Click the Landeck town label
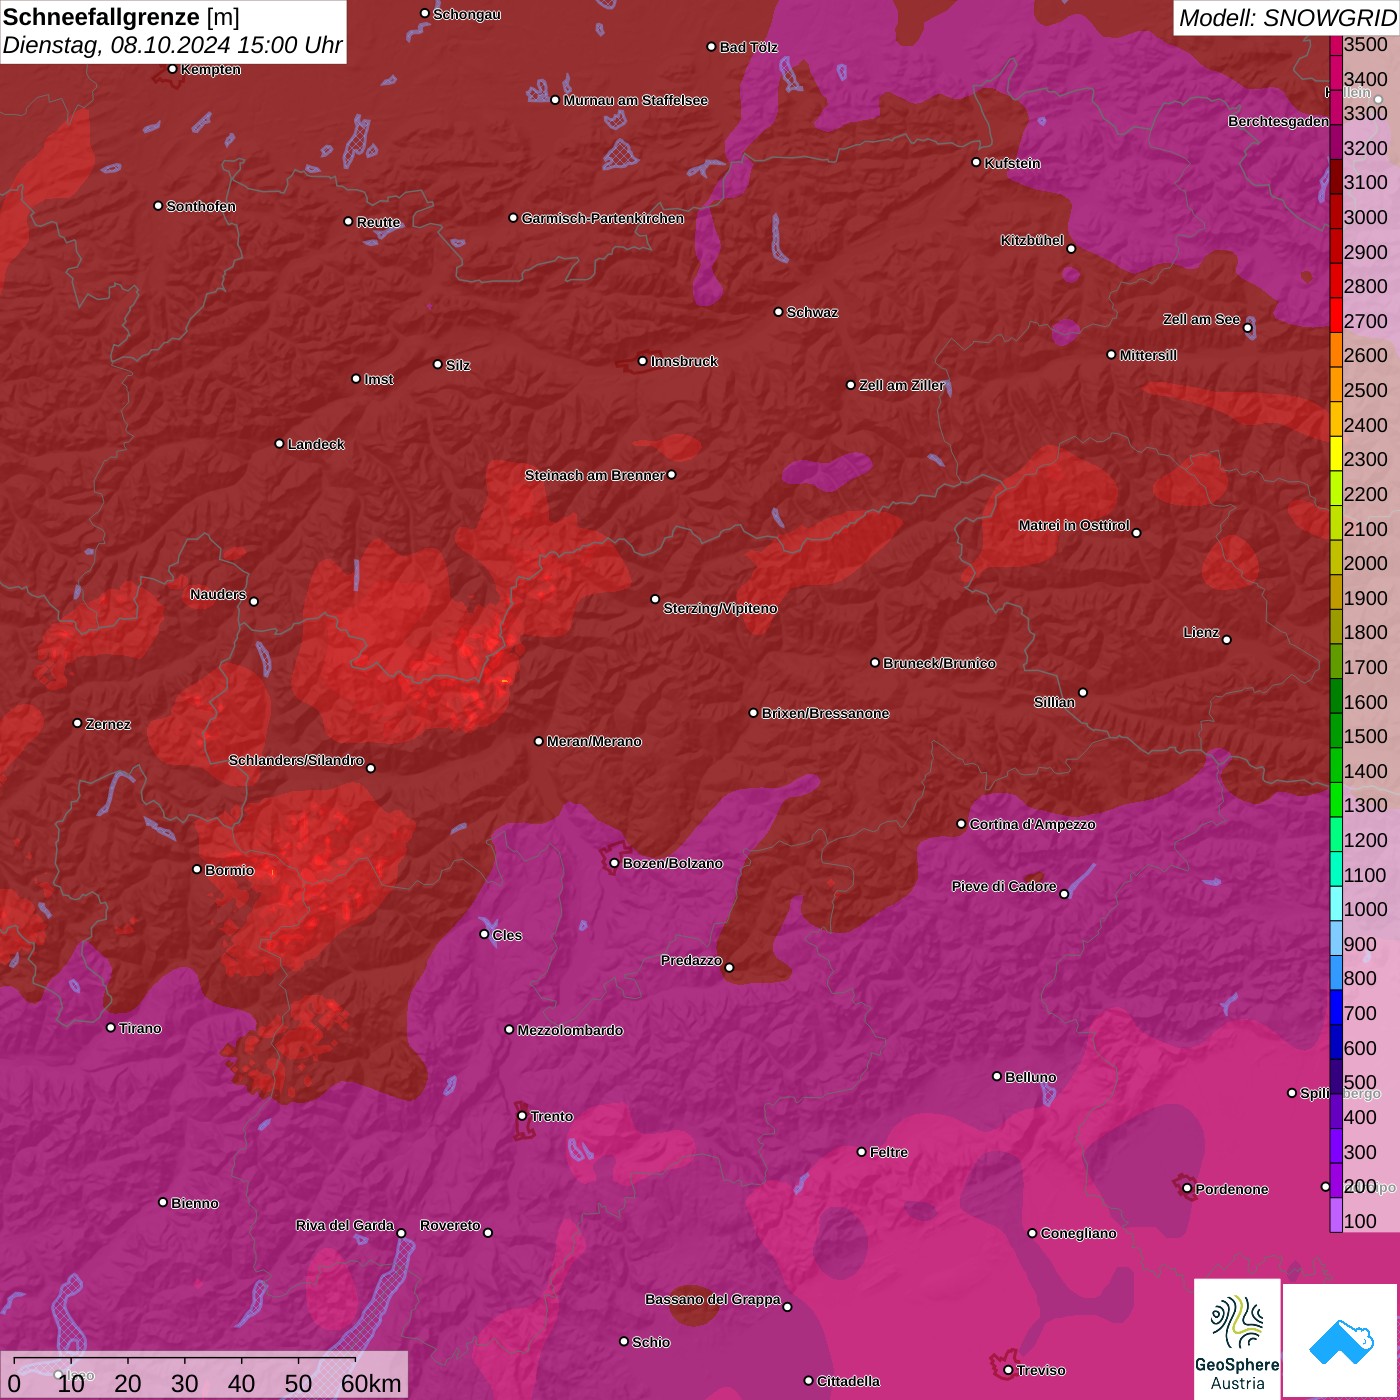1400x1400 pixels. [316, 444]
